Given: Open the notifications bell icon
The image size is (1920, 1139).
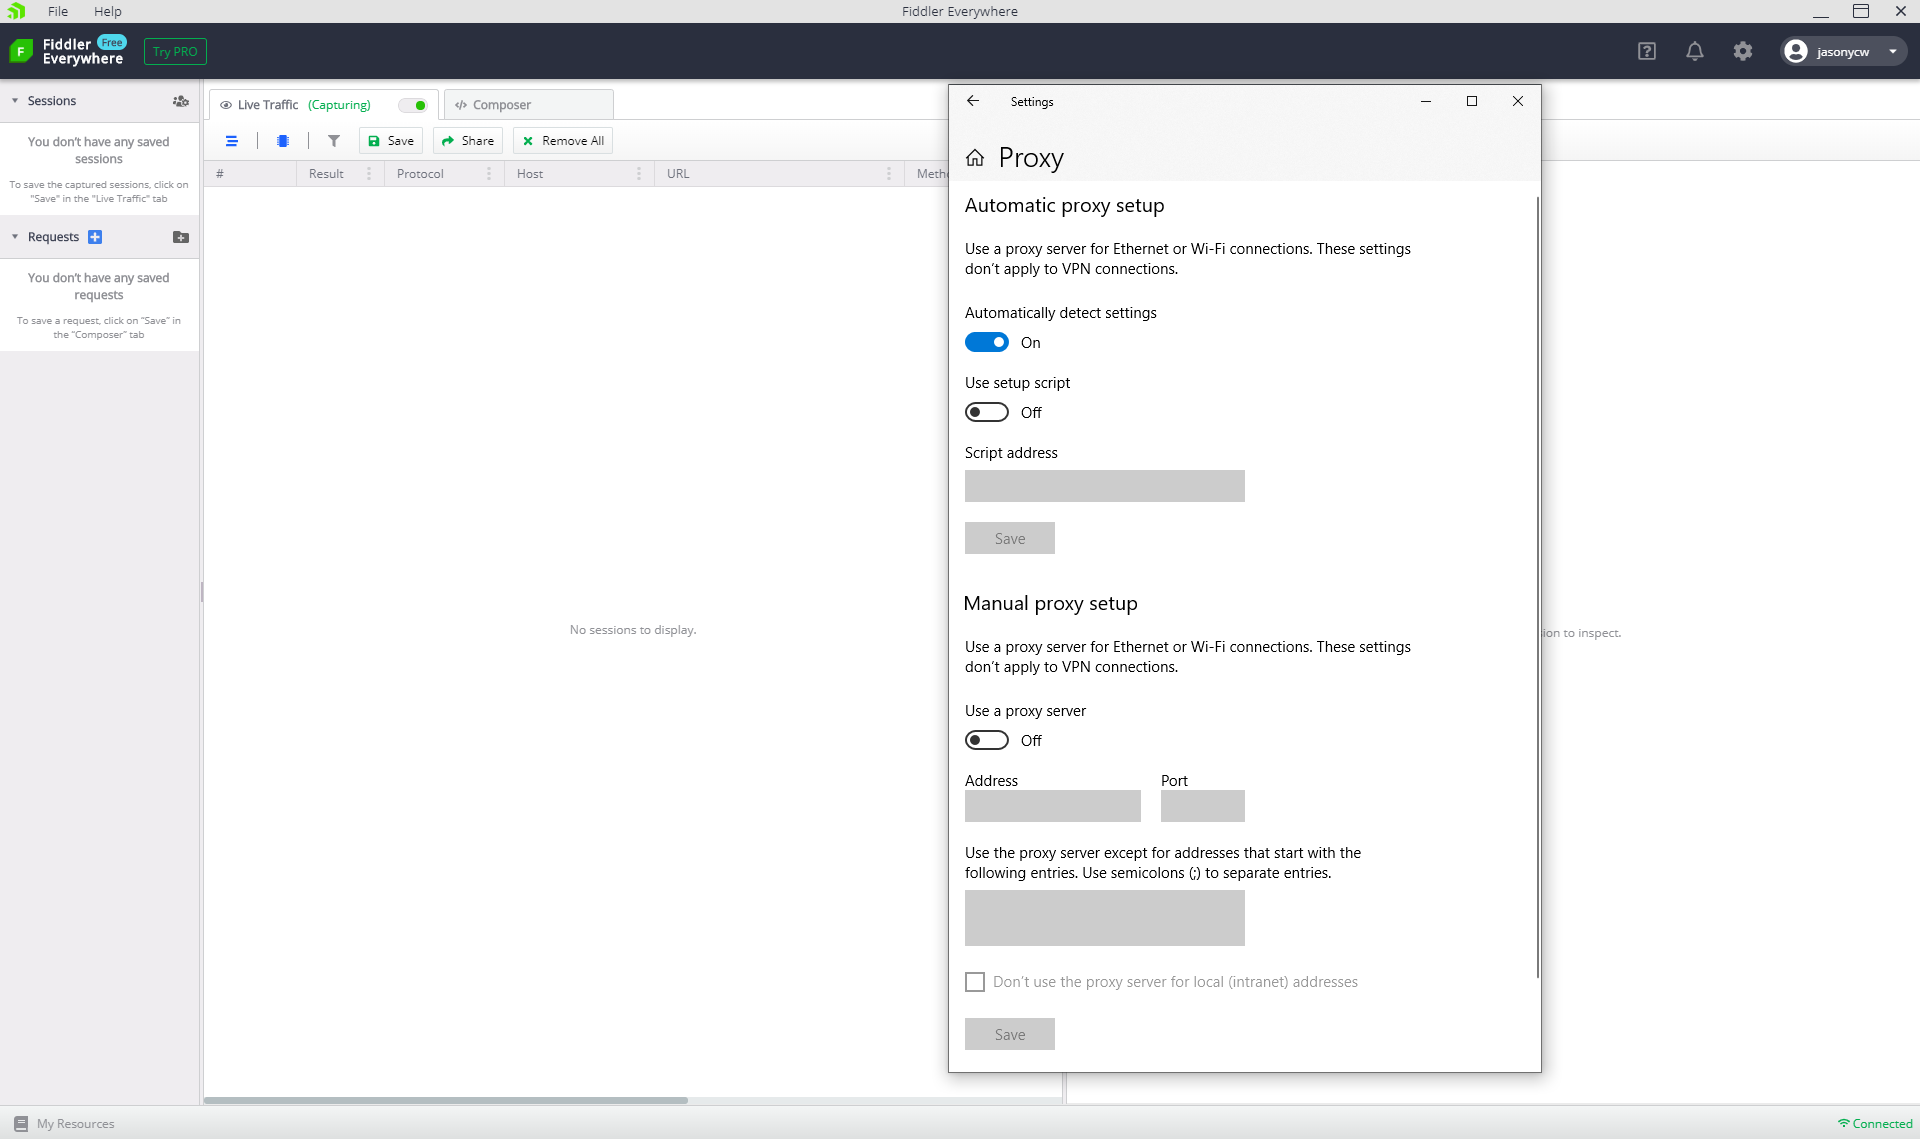Looking at the screenshot, I should point(1694,51).
